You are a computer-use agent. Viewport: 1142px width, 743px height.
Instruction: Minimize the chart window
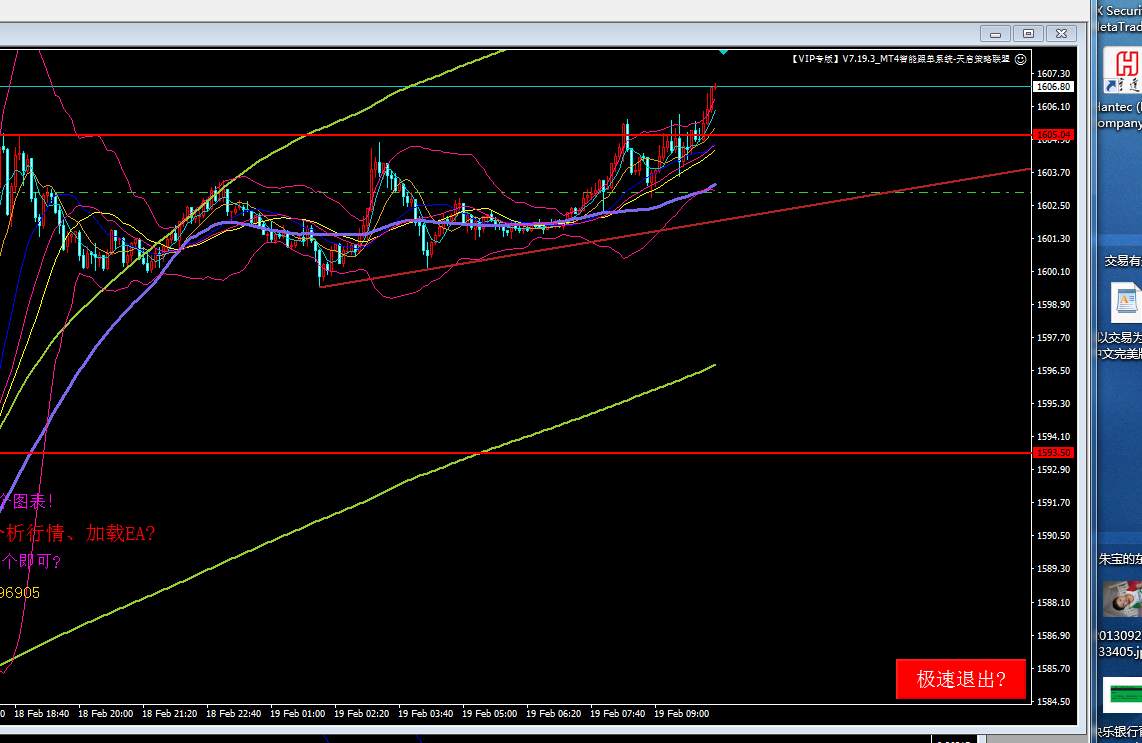(995, 34)
